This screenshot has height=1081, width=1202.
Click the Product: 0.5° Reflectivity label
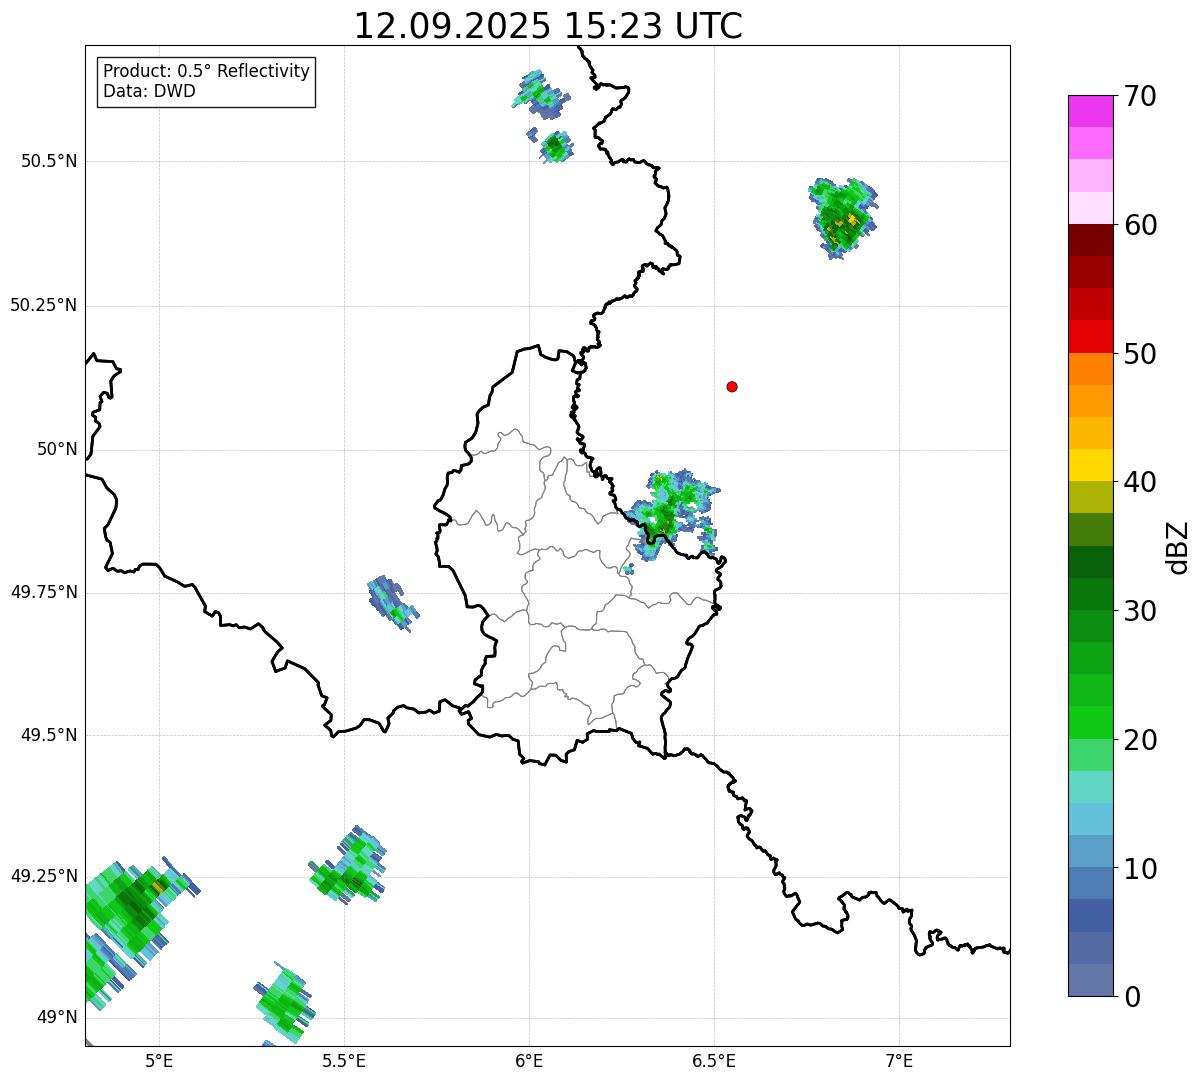(206, 72)
